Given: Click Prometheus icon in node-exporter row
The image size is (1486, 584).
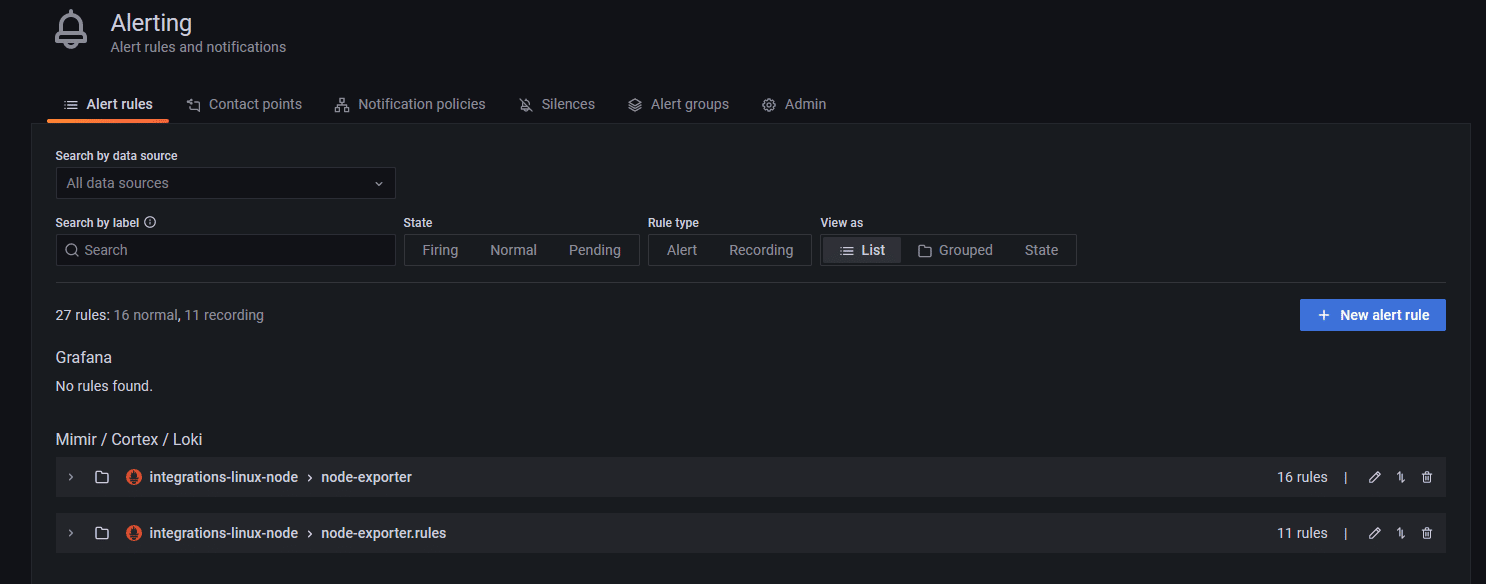Looking at the screenshot, I should 134,477.
